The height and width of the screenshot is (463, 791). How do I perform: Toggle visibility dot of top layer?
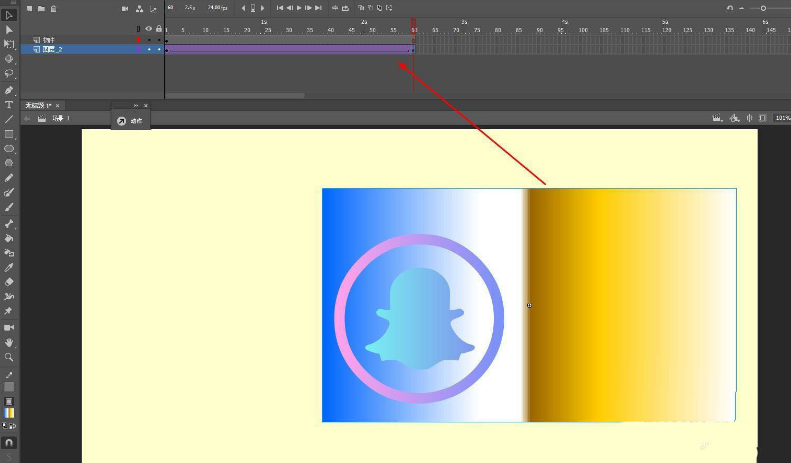click(x=149, y=40)
